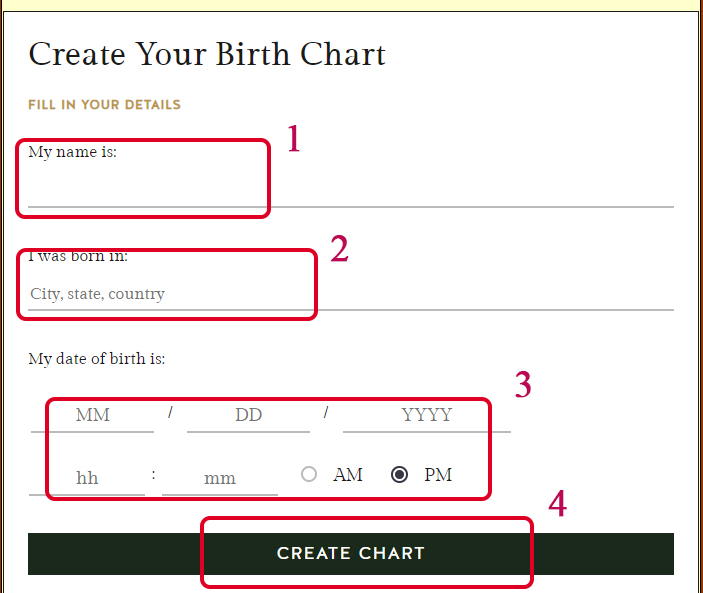Viewport: 703px width, 593px height.
Task: Click the hh hour field
Action: click(87, 477)
